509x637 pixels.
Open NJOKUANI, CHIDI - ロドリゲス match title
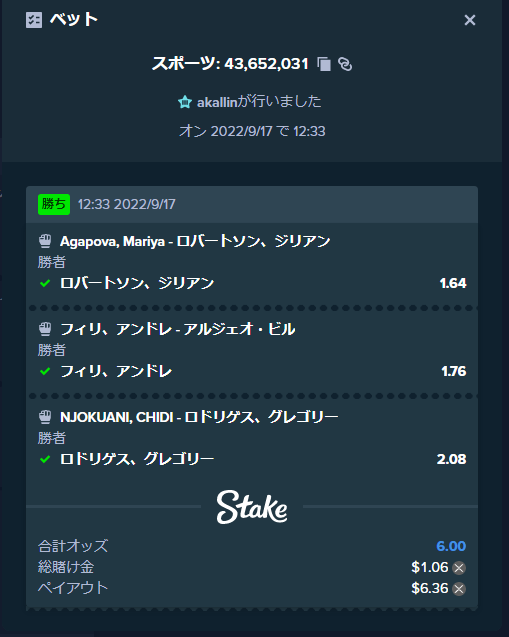199,417
